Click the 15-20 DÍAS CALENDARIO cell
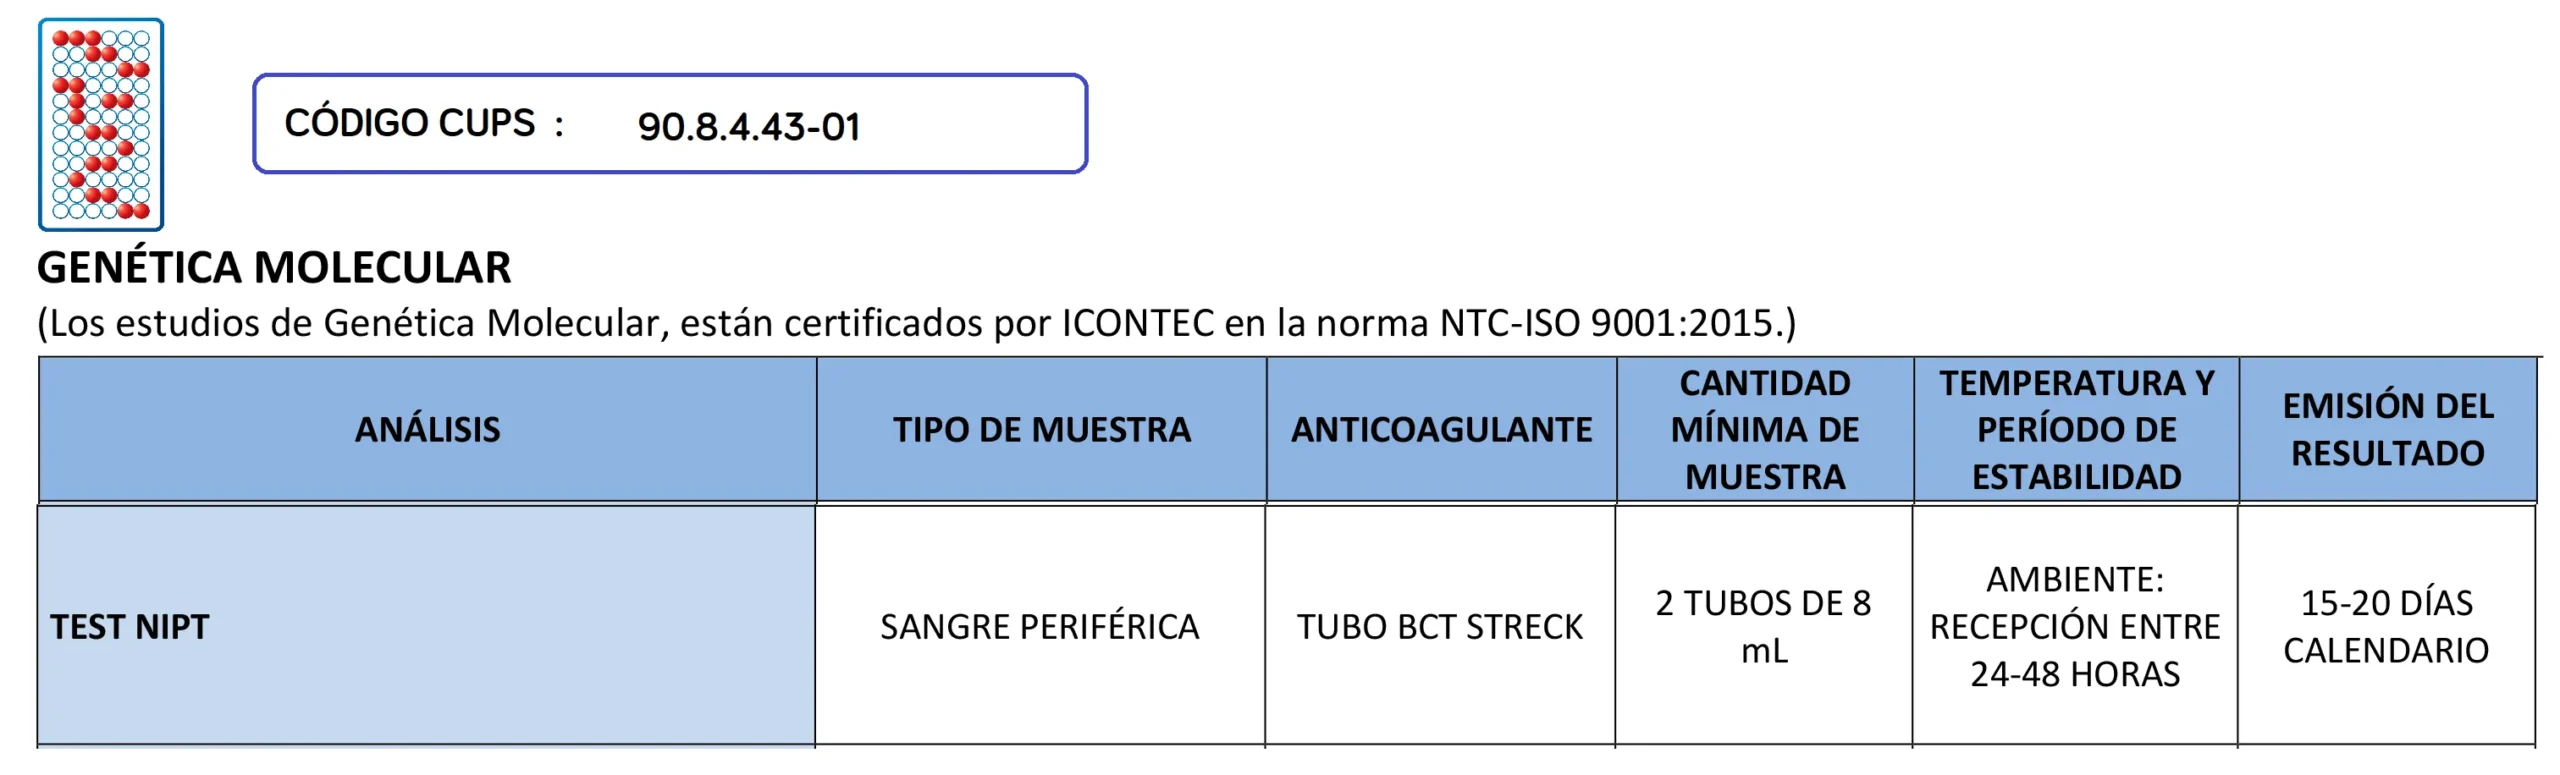Viewport: 2560px width, 775px height. click(2386, 627)
